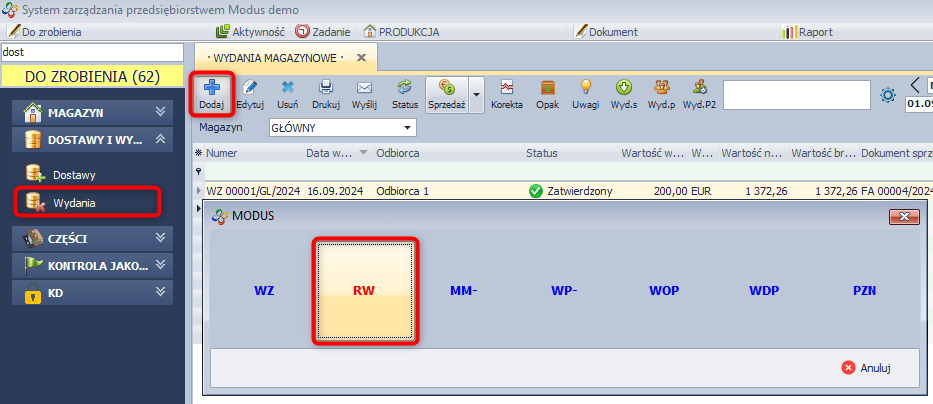Click the Zatwierdzony status cell

571,191
